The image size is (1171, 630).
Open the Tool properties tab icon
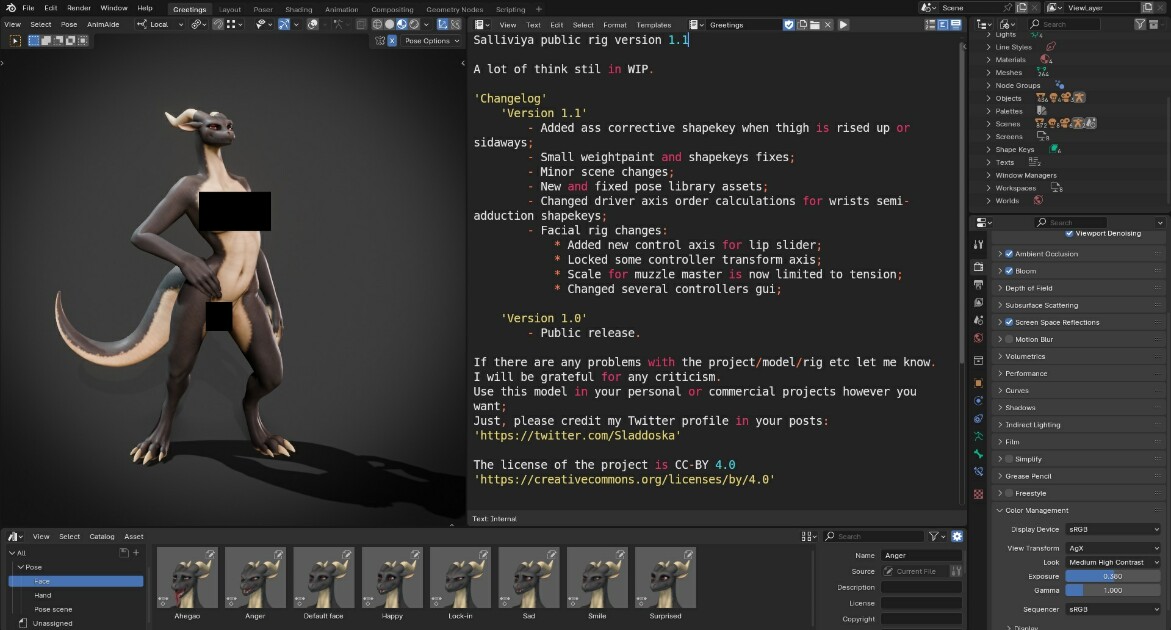click(978, 245)
